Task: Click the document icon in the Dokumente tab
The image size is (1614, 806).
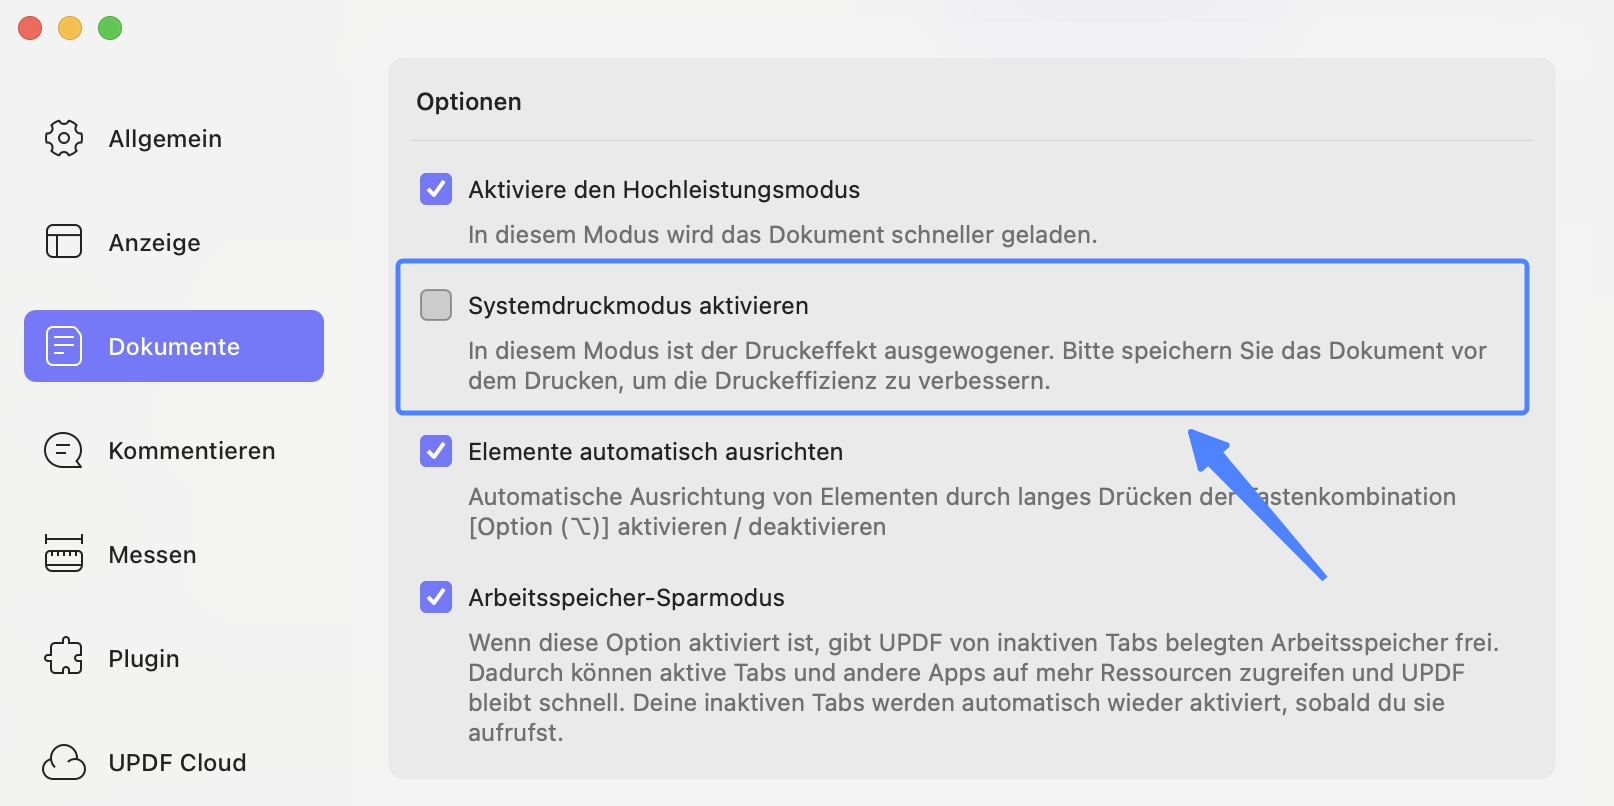Action: click(x=64, y=346)
